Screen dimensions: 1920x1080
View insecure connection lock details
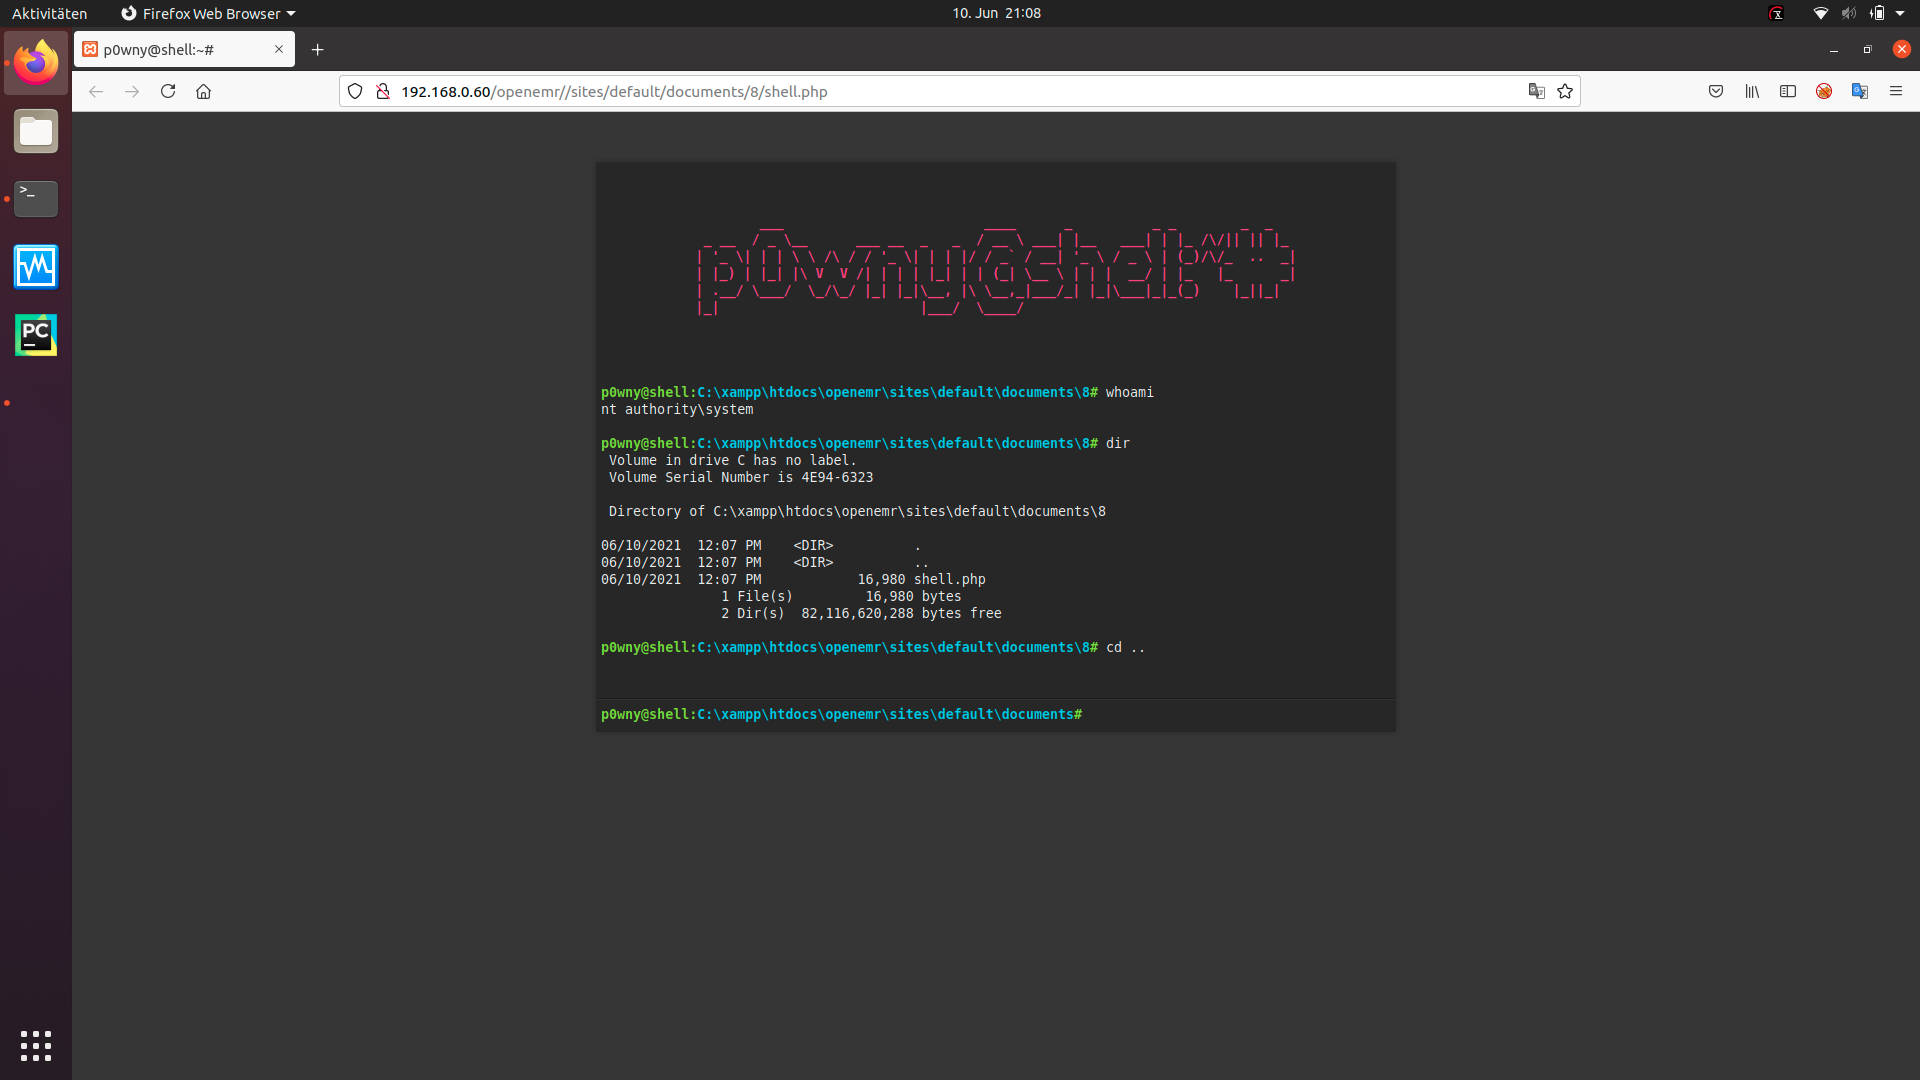point(382,91)
